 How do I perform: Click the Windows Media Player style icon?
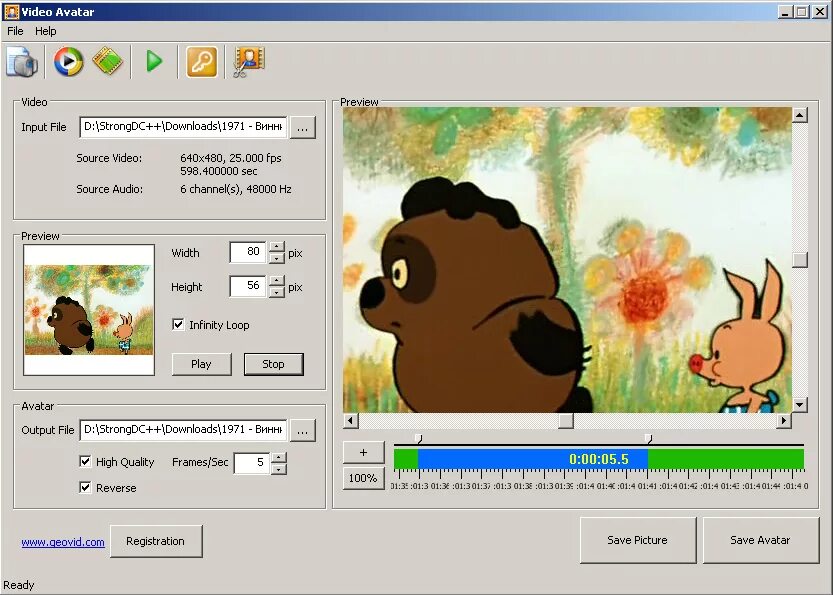[x=69, y=62]
